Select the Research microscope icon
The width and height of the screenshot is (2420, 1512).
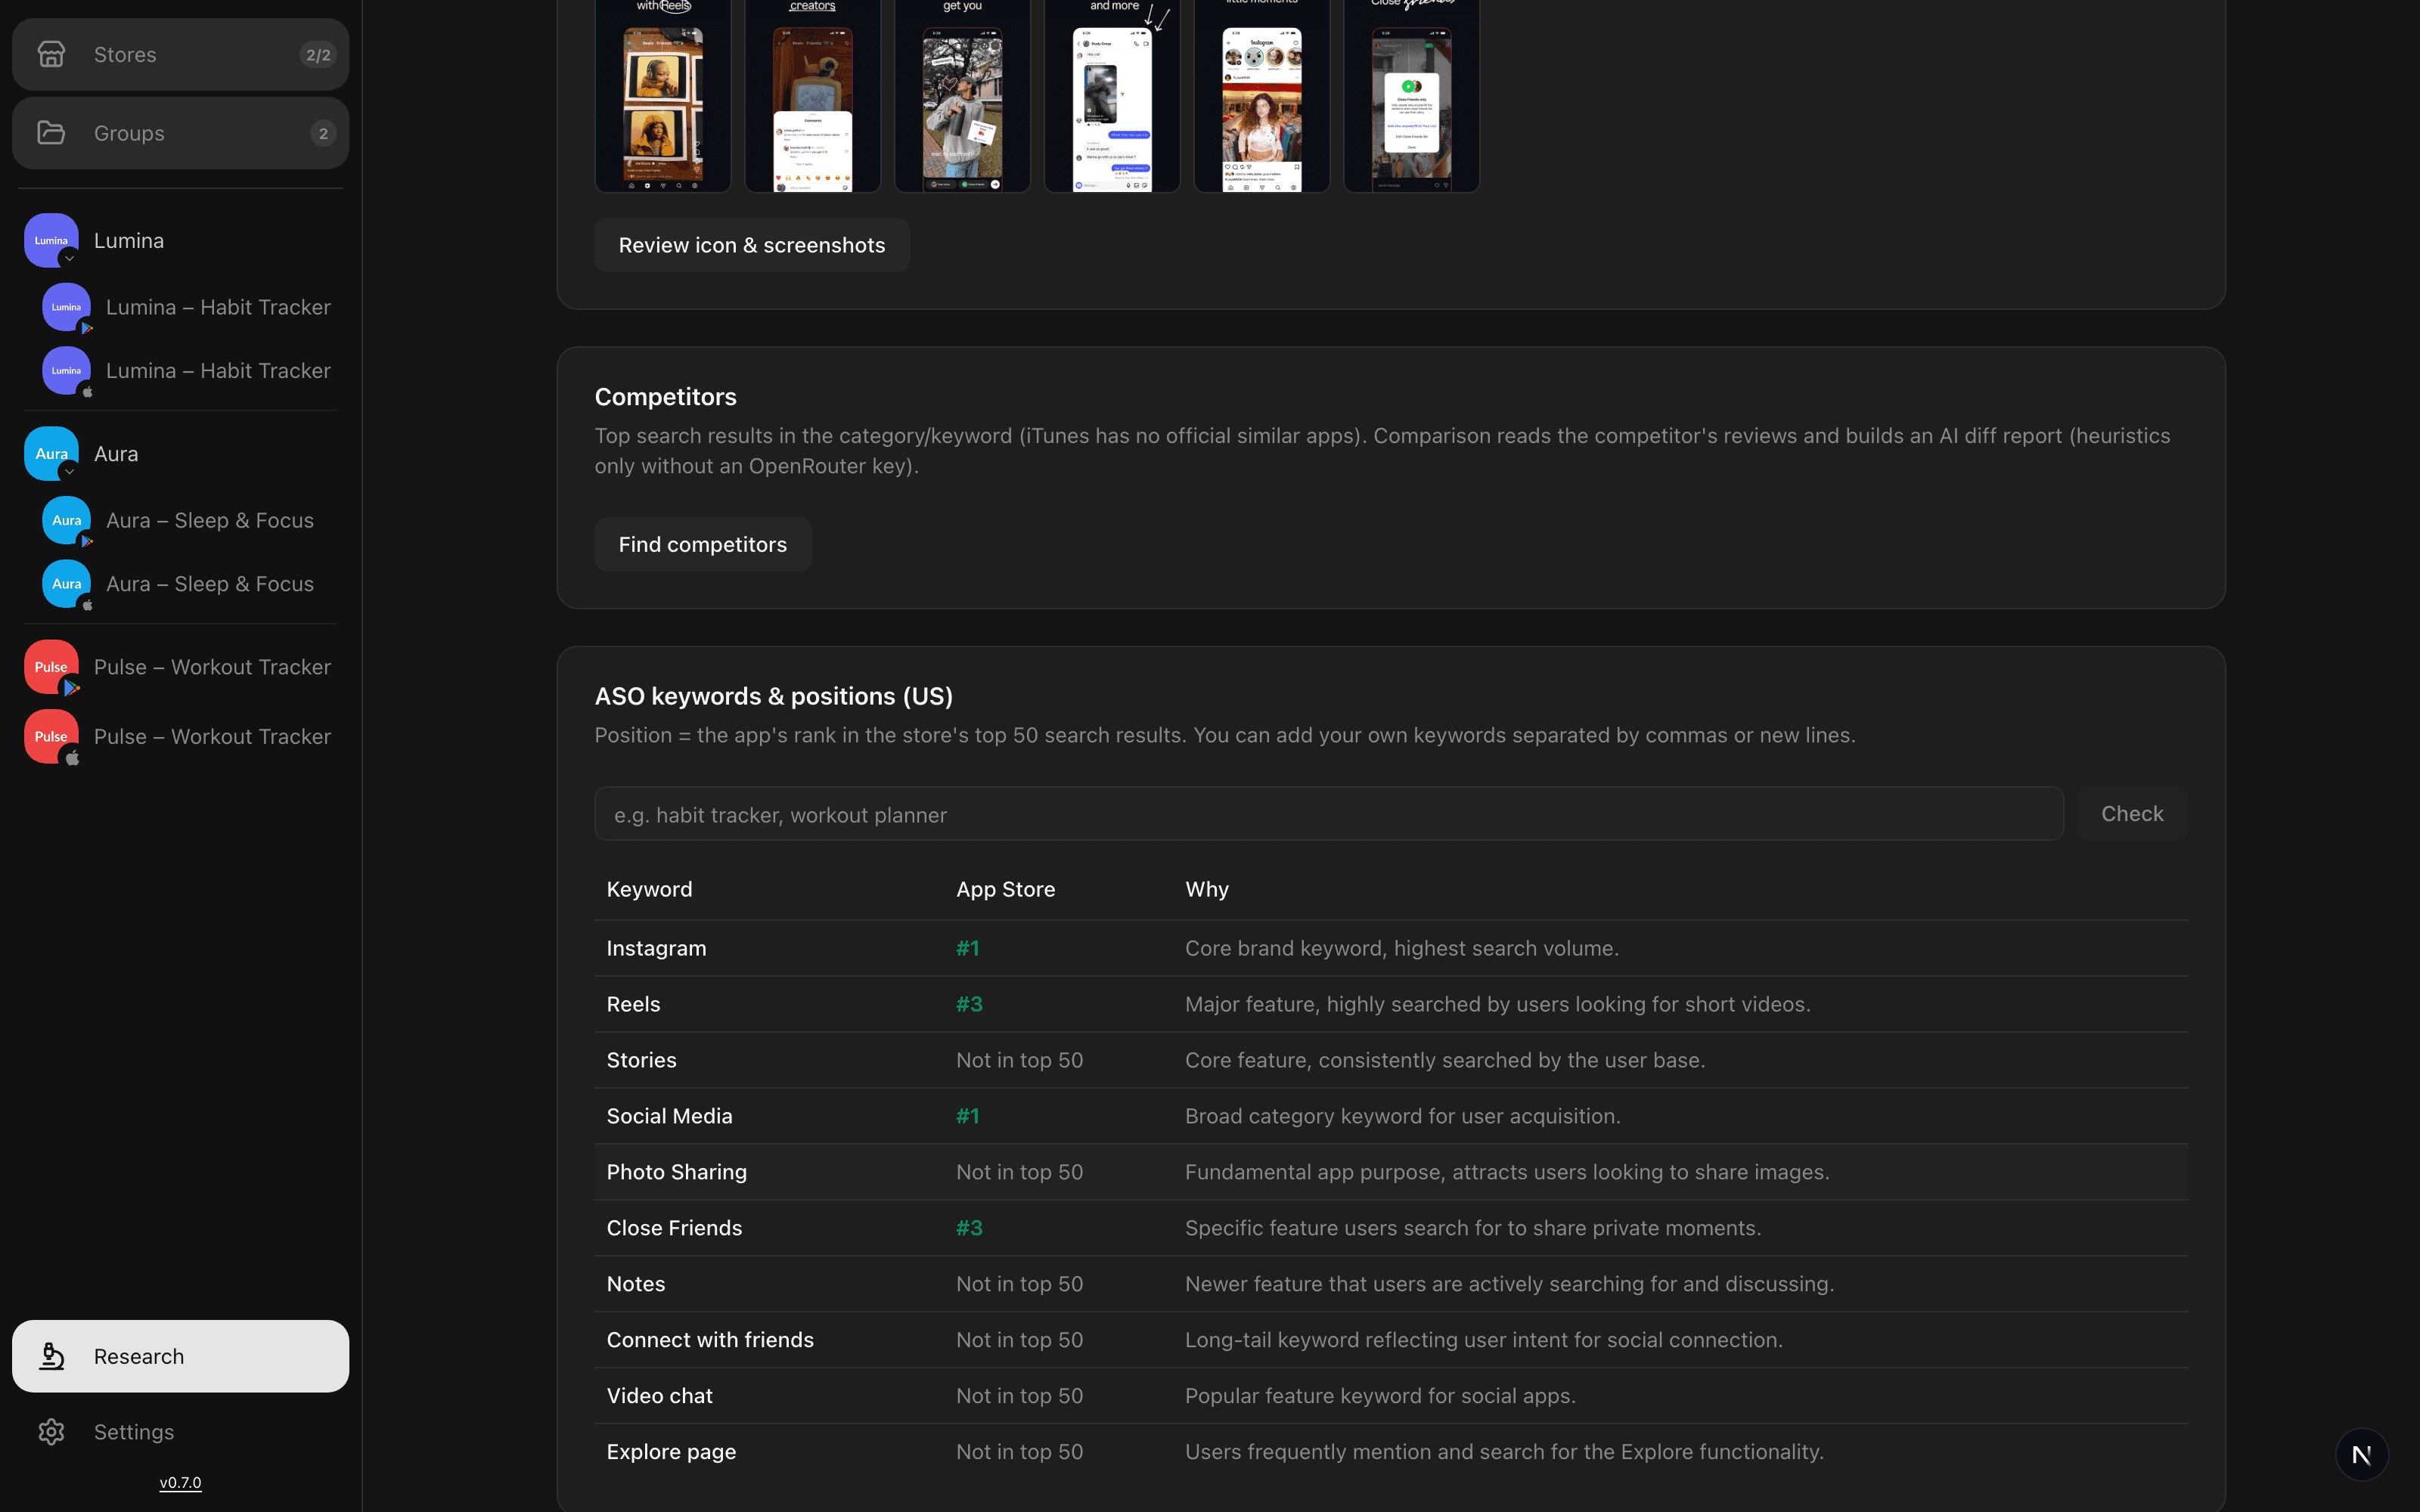pos(51,1356)
